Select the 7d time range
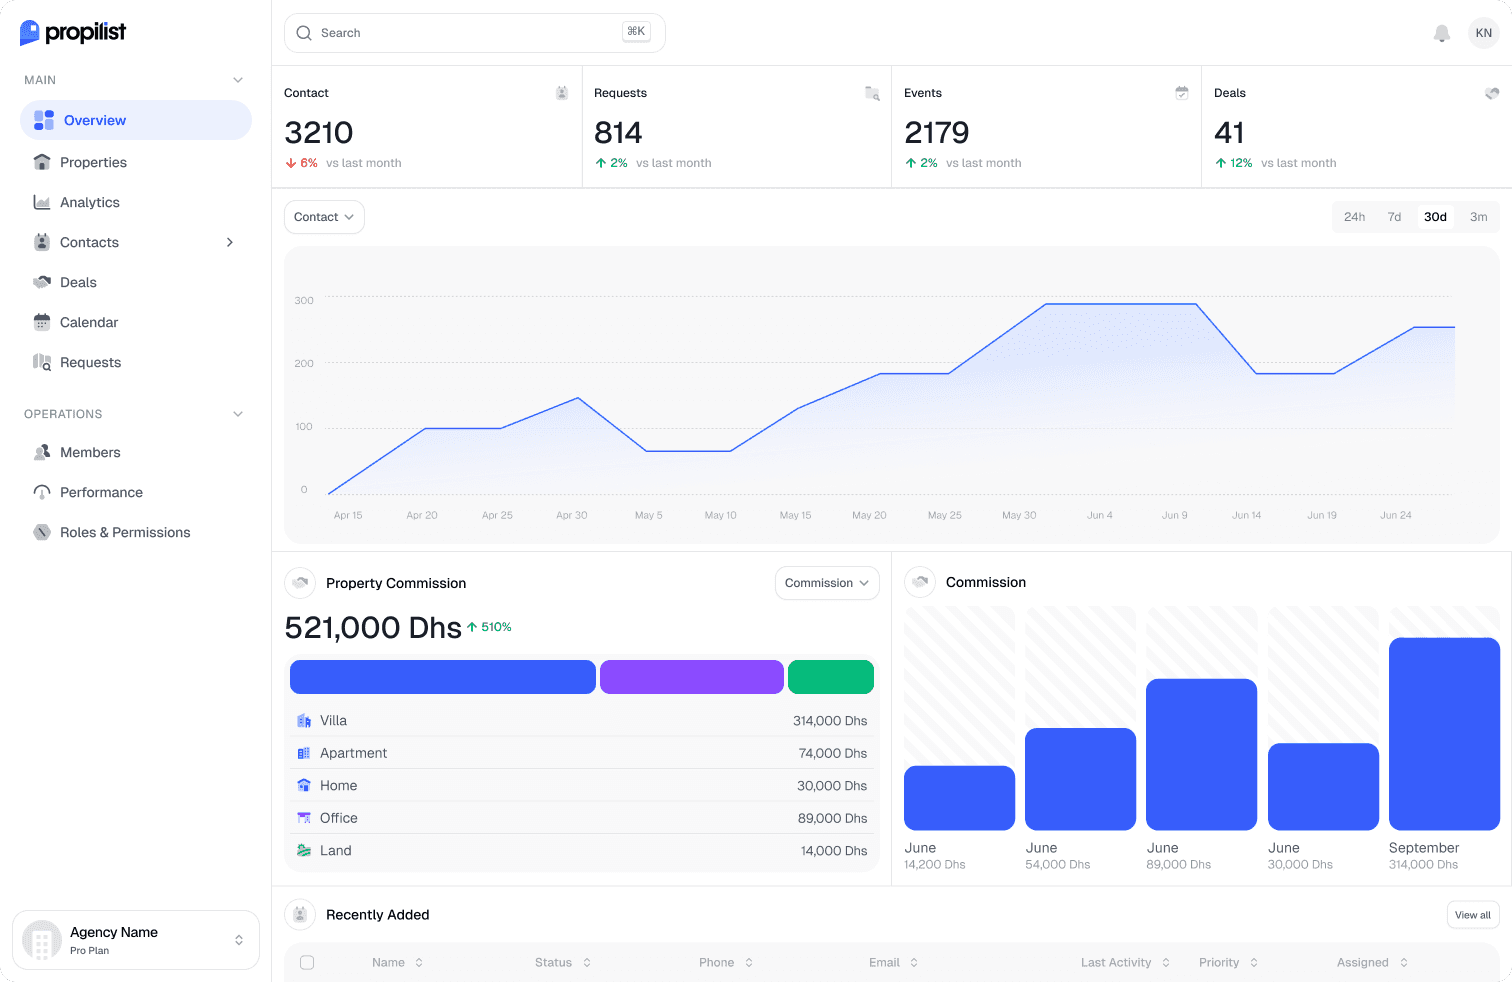This screenshot has width=1512, height=982. (x=1394, y=217)
